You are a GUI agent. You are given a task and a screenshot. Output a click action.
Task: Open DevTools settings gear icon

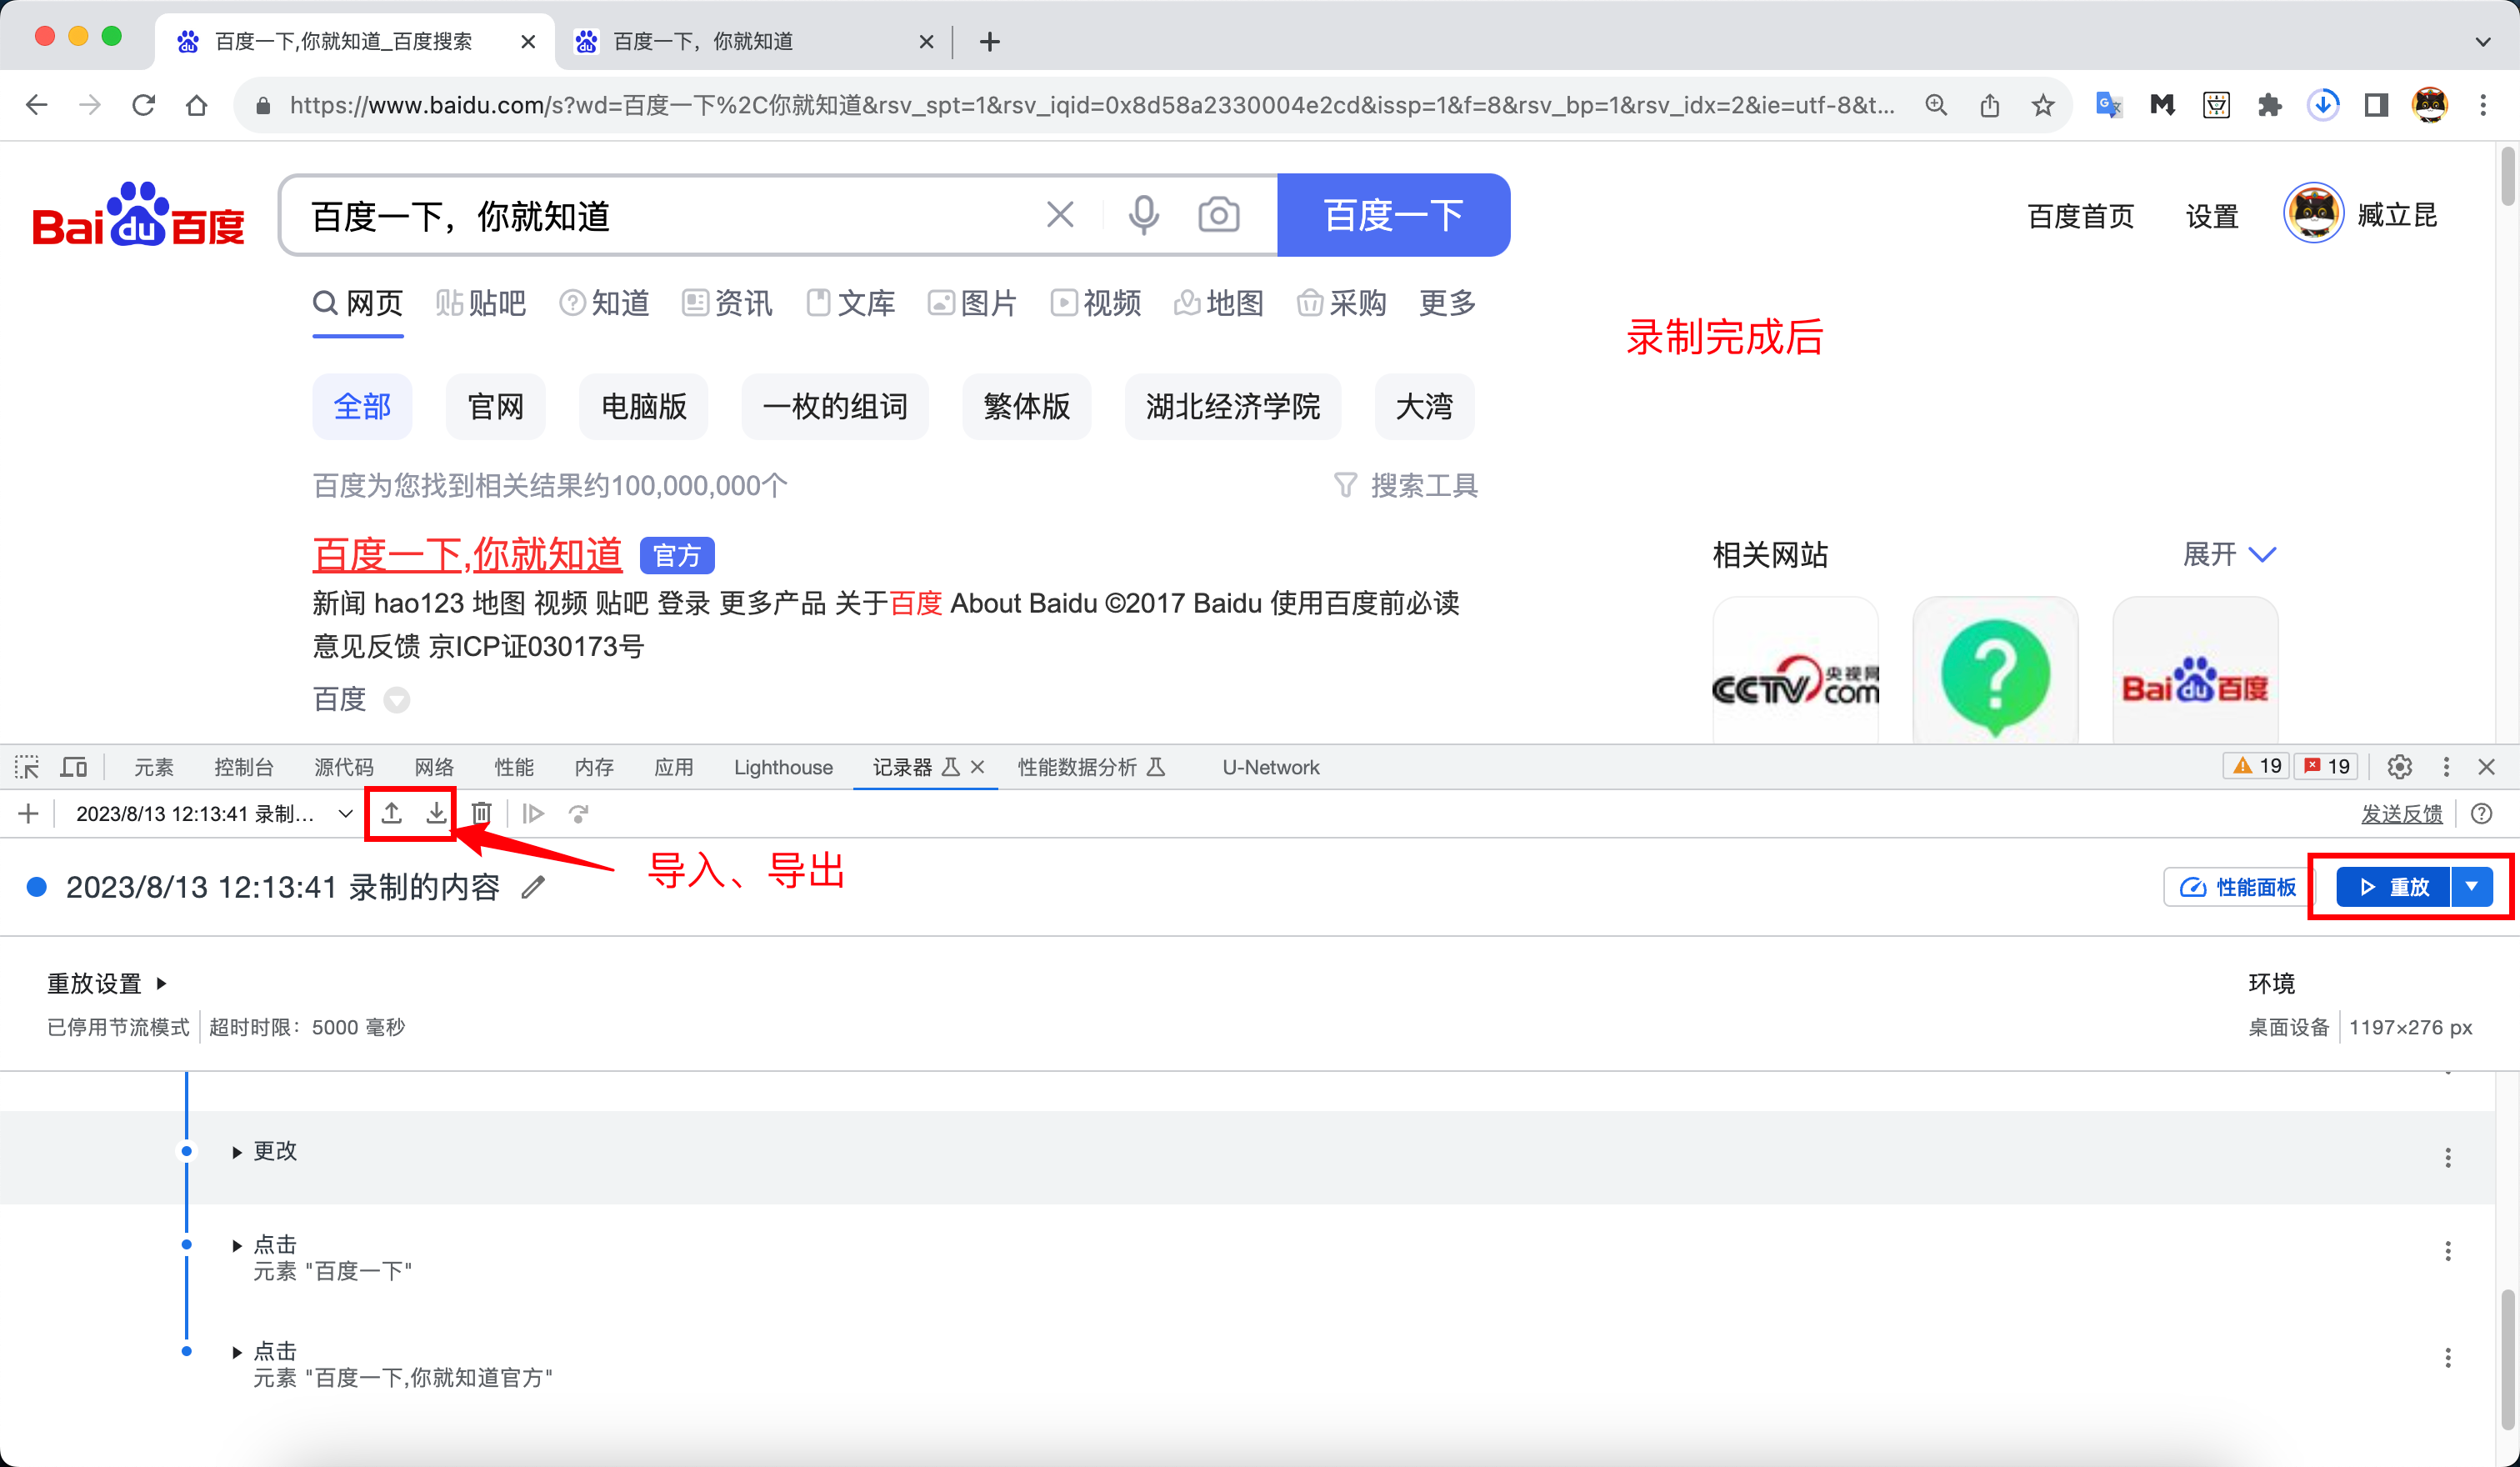coord(2399,767)
